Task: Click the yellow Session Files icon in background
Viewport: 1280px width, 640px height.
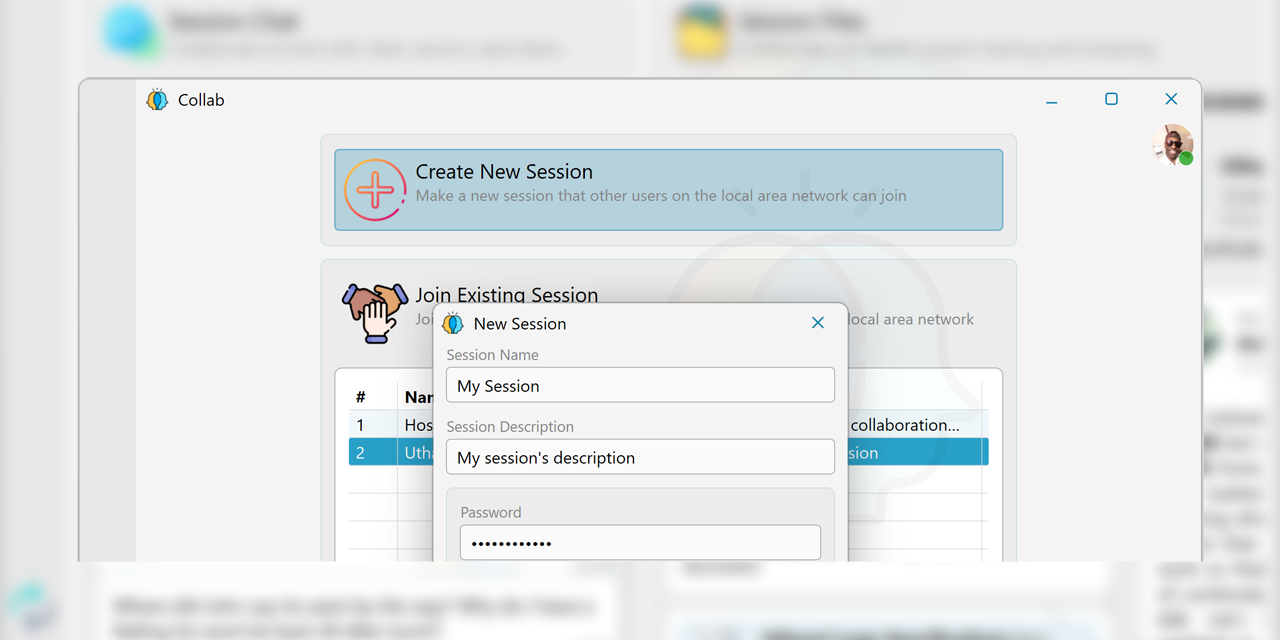Action: pyautogui.click(x=700, y=32)
